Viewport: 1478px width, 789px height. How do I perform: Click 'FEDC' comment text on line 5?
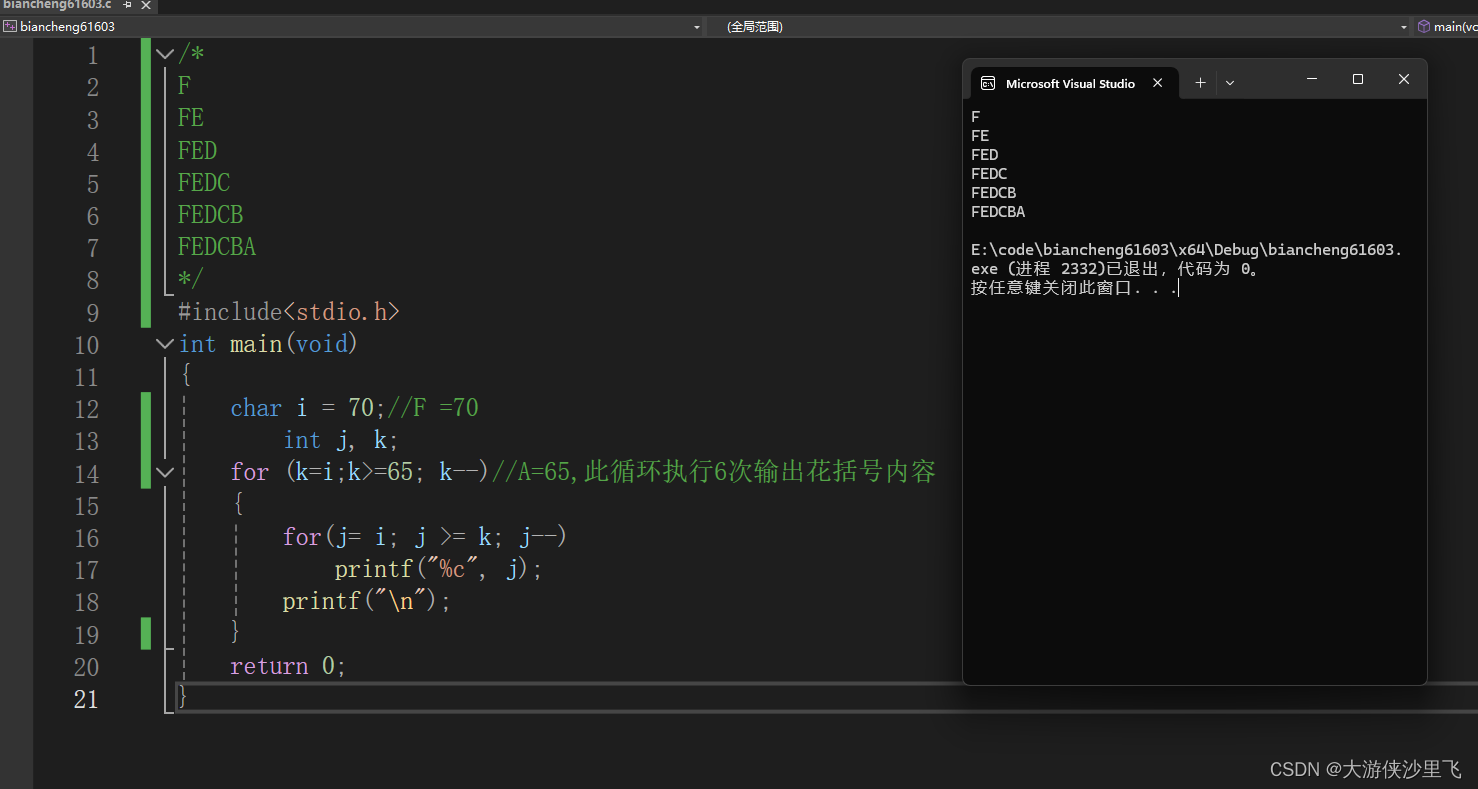coord(204,183)
